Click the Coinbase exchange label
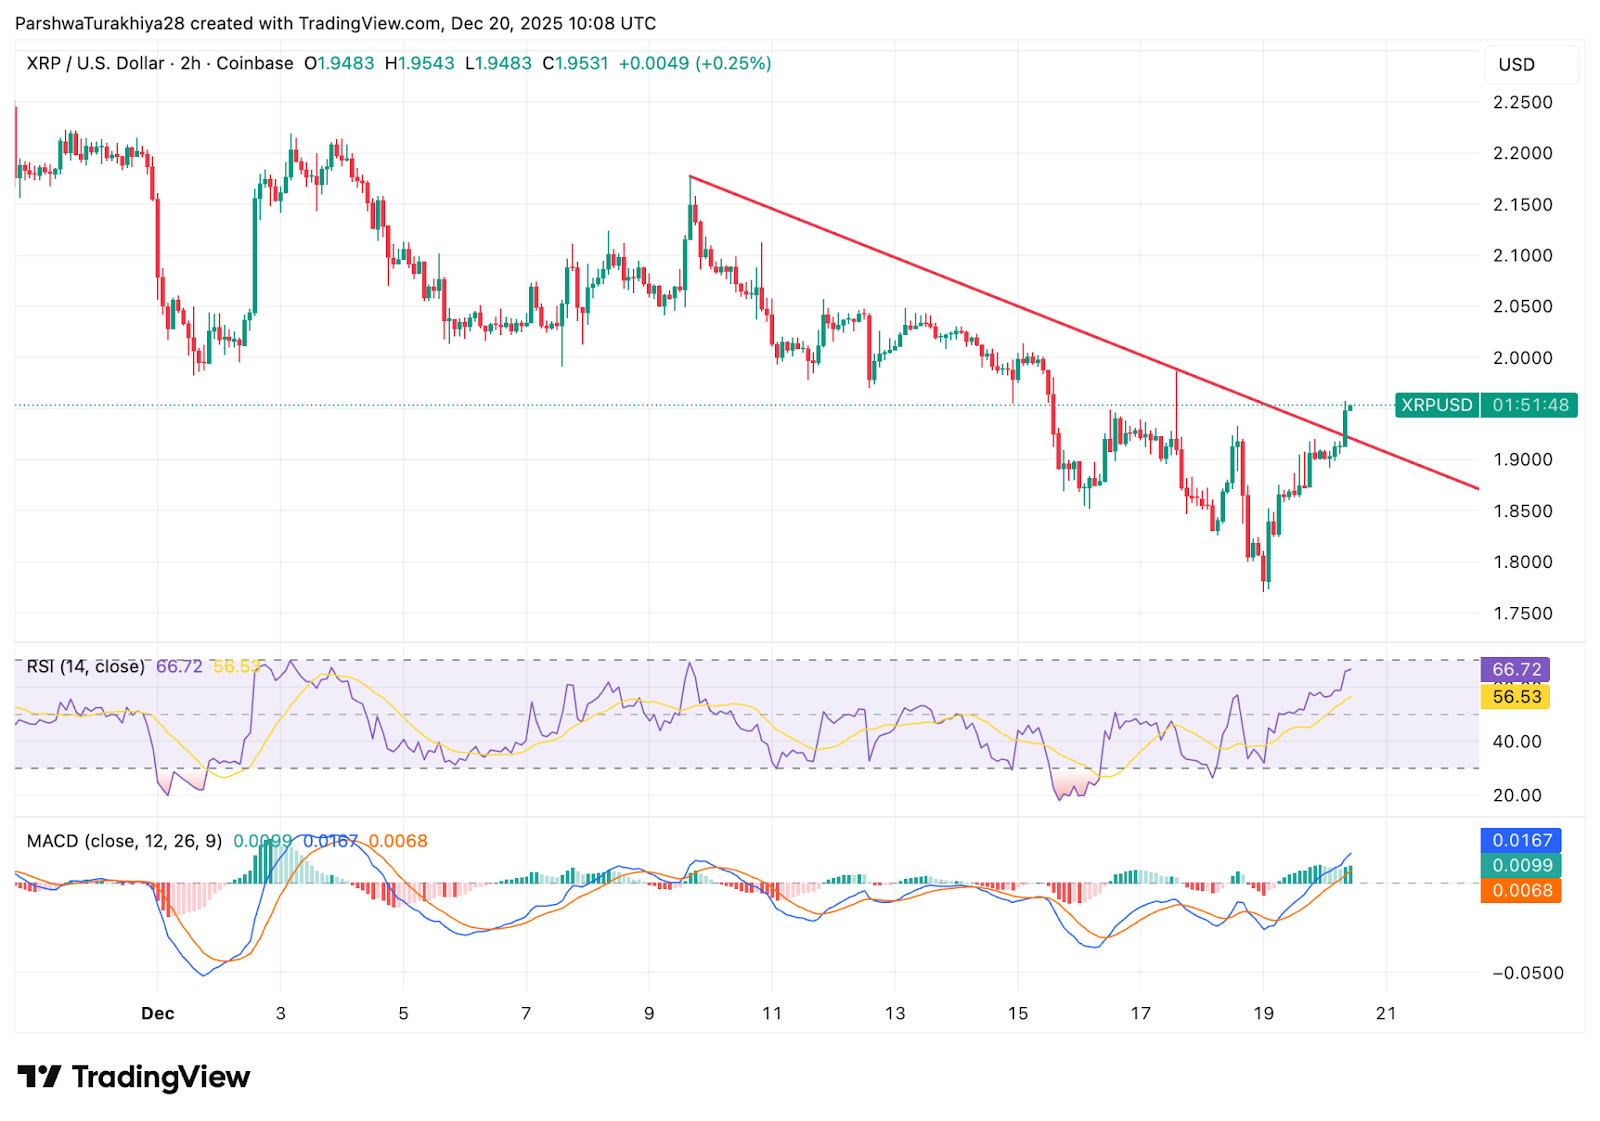The height and width of the screenshot is (1121, 1600). click(255, 64)
